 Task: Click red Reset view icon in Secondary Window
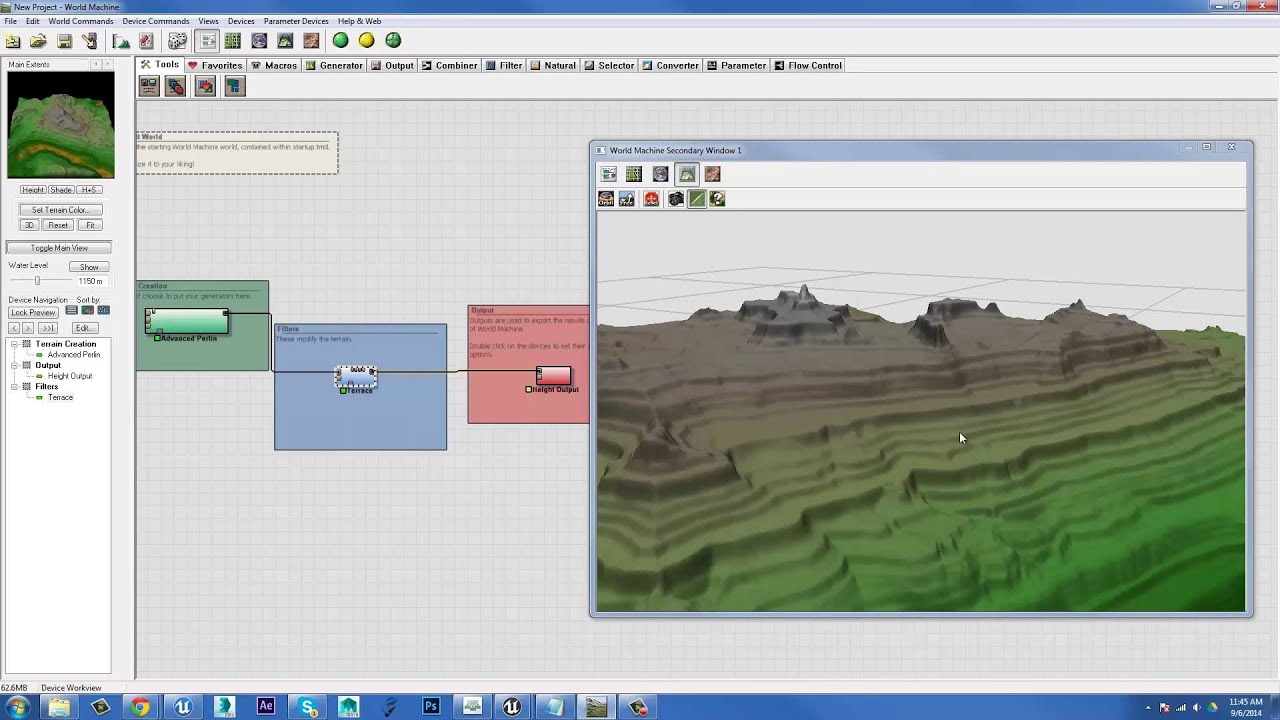(651, 199)
